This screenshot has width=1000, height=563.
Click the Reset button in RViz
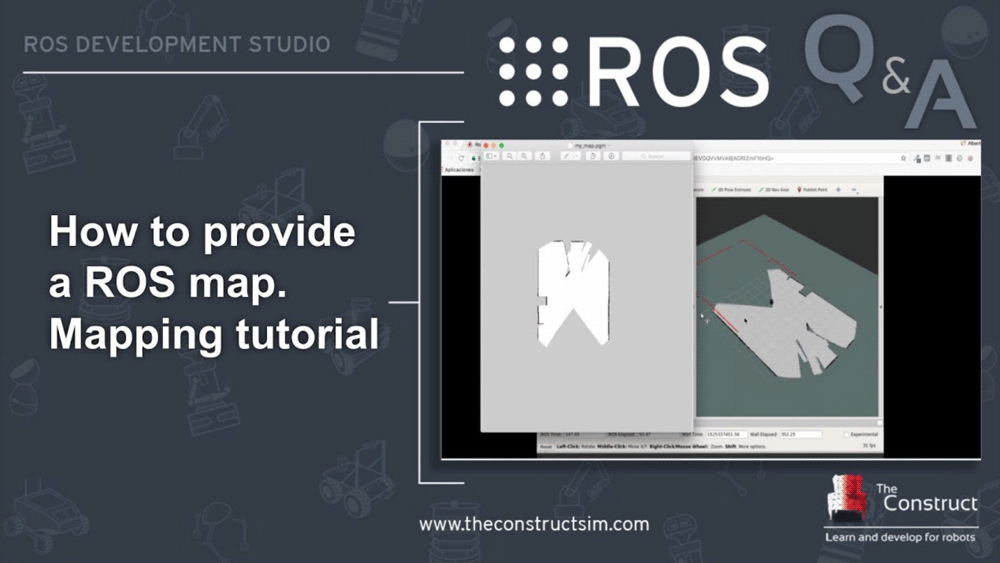pos(546,446)
